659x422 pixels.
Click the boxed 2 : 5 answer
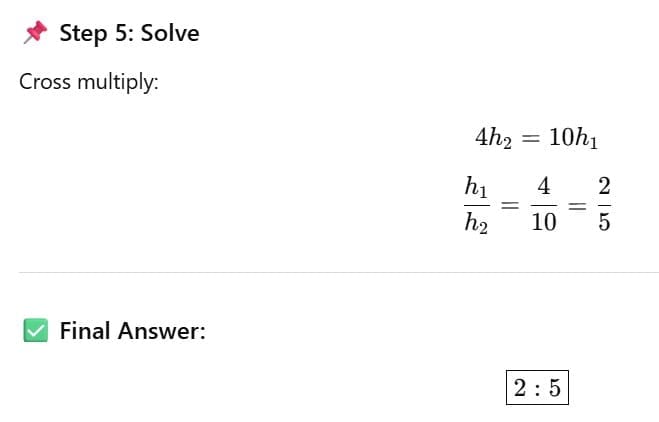coord(538,388)
